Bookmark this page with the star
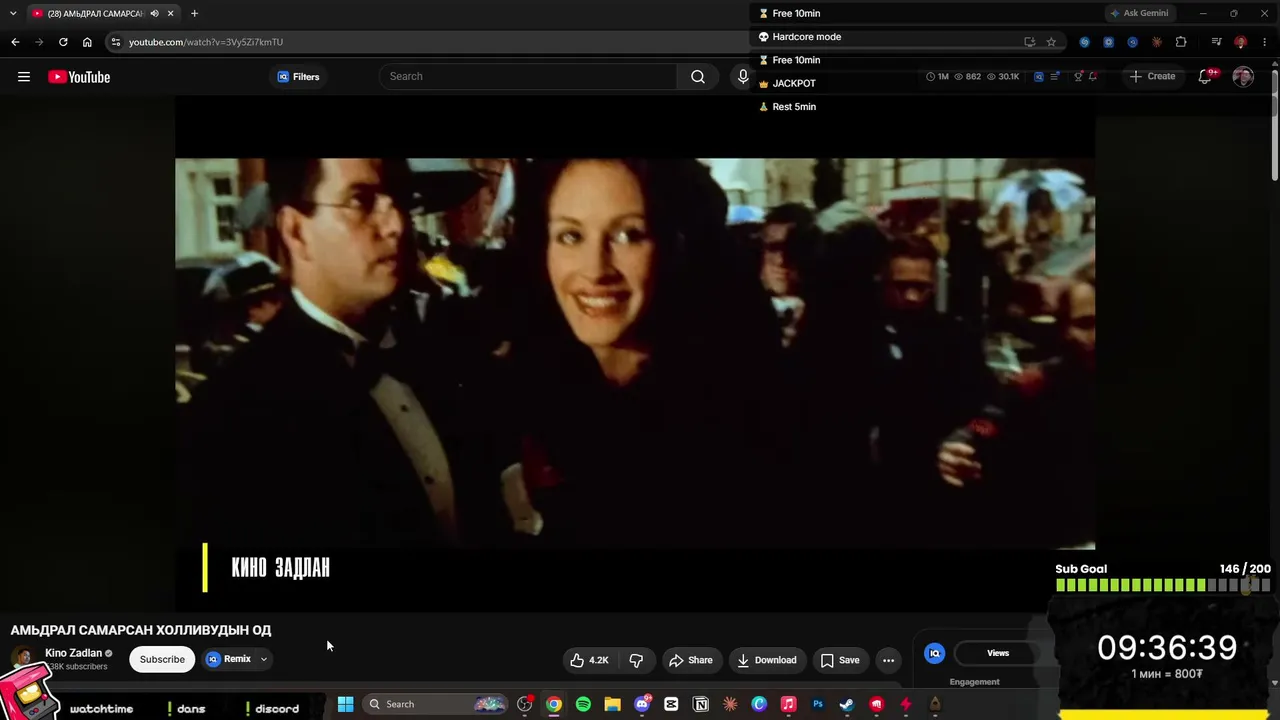 [x=1051, y=42]
